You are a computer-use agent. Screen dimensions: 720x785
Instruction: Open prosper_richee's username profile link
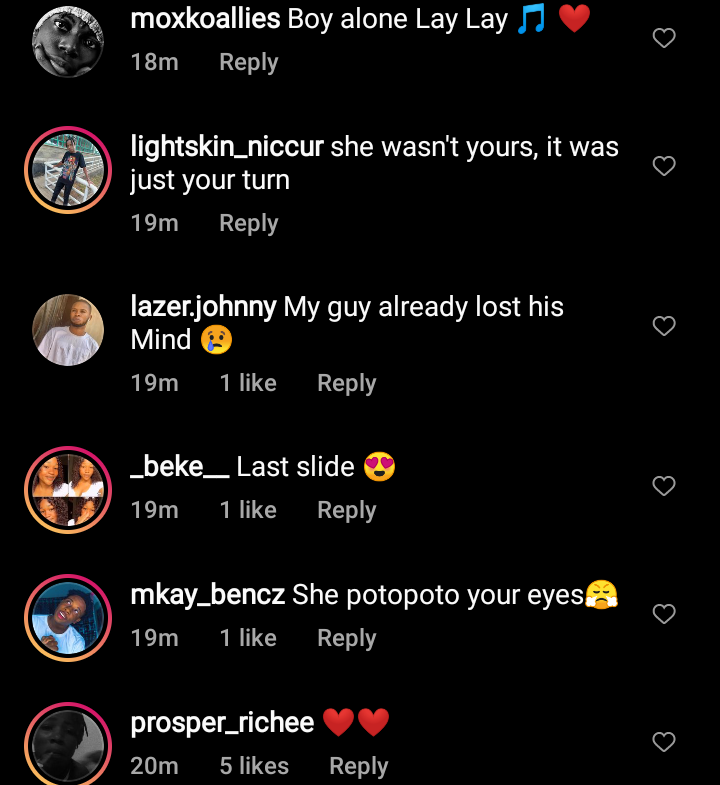[x=222, y=722]
